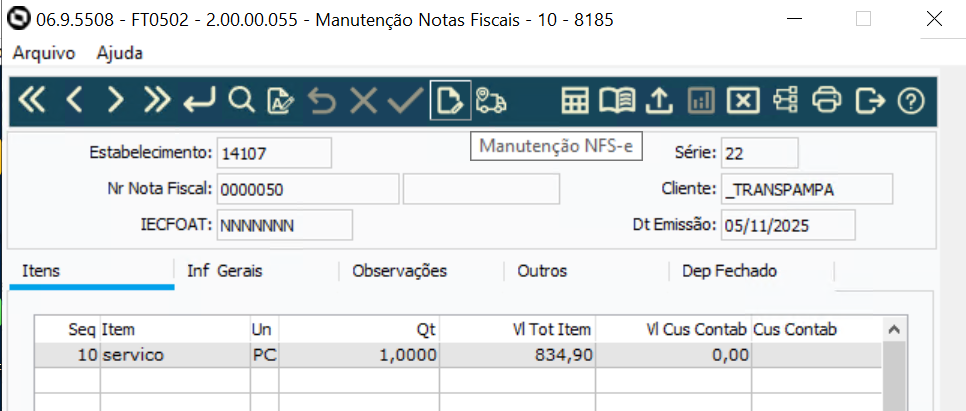The image size is (966, 411).
Task: Go to the previous record
Action: tap(74, 100)
